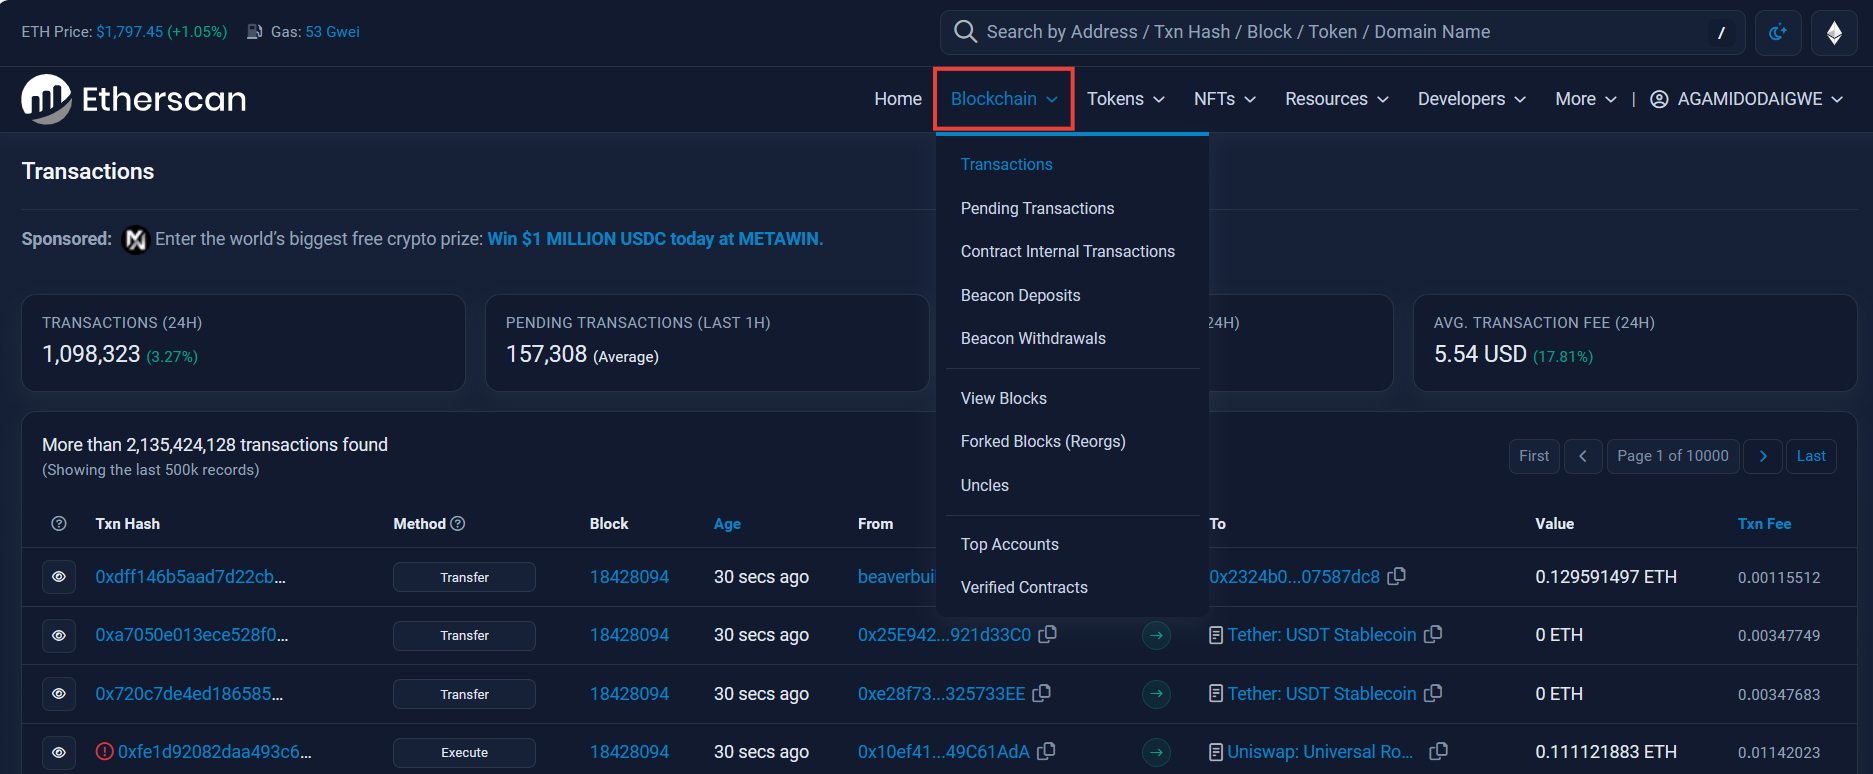Open block 18428094 link in first row
1873x774 pixels.
point(629,577)
